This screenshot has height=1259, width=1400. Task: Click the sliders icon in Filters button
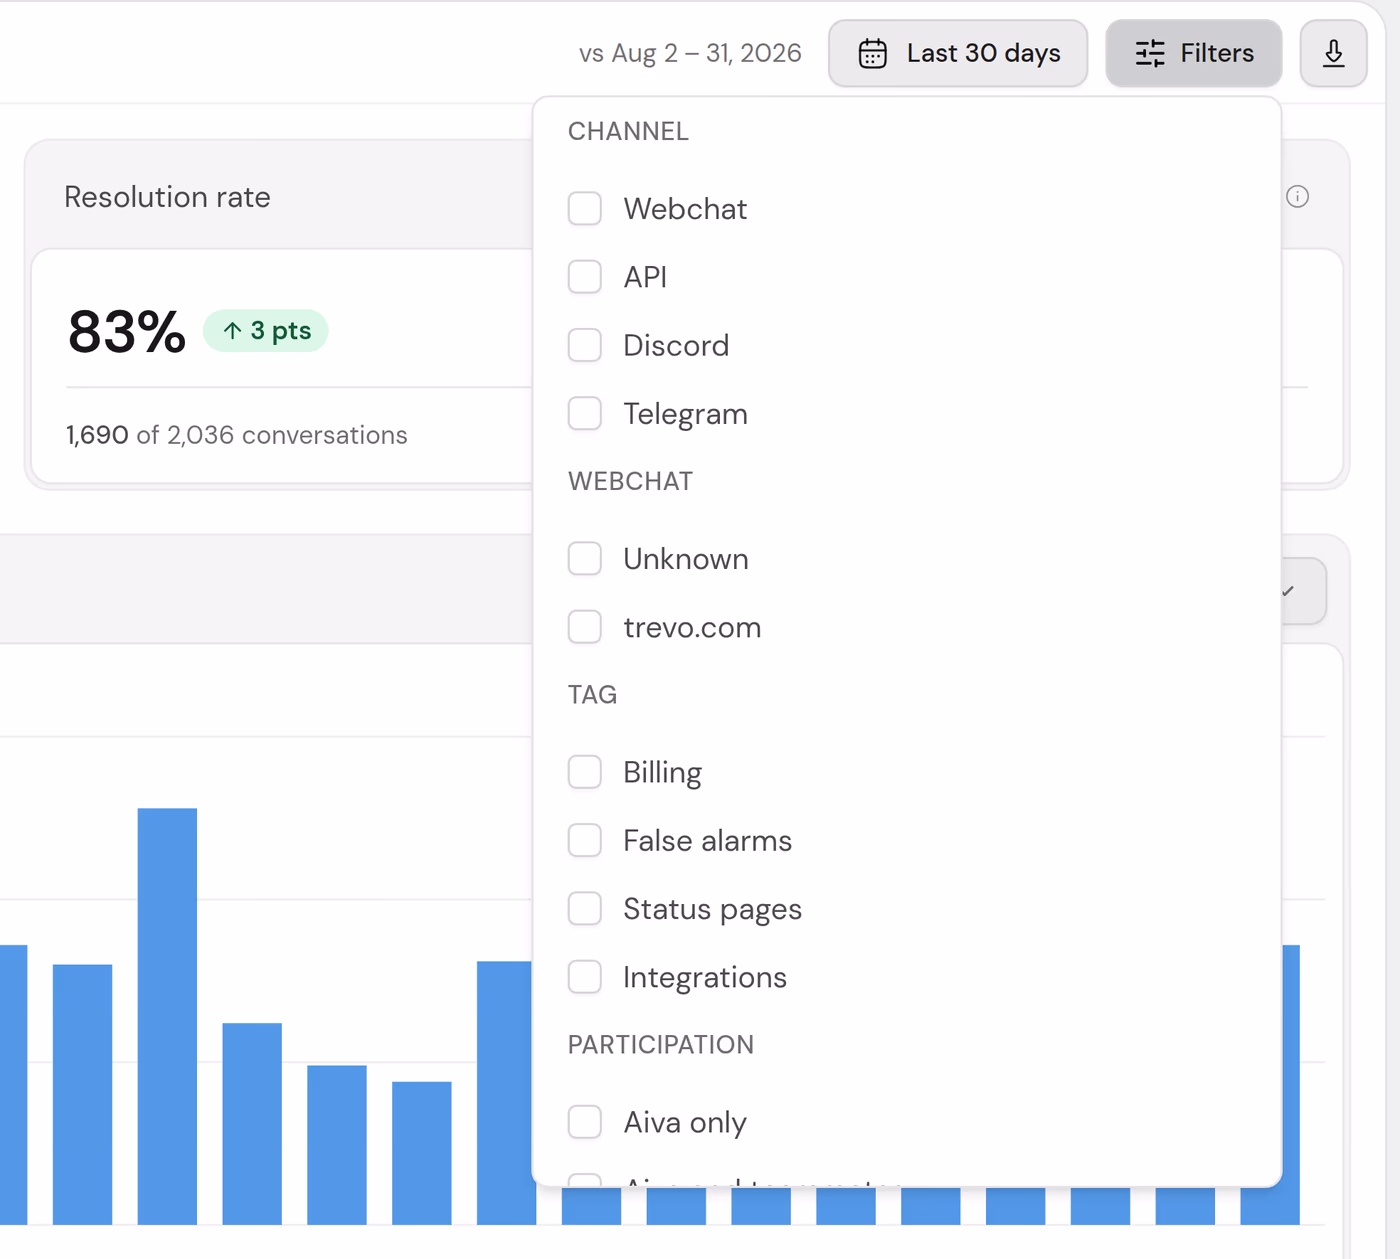pos(1150,53)
